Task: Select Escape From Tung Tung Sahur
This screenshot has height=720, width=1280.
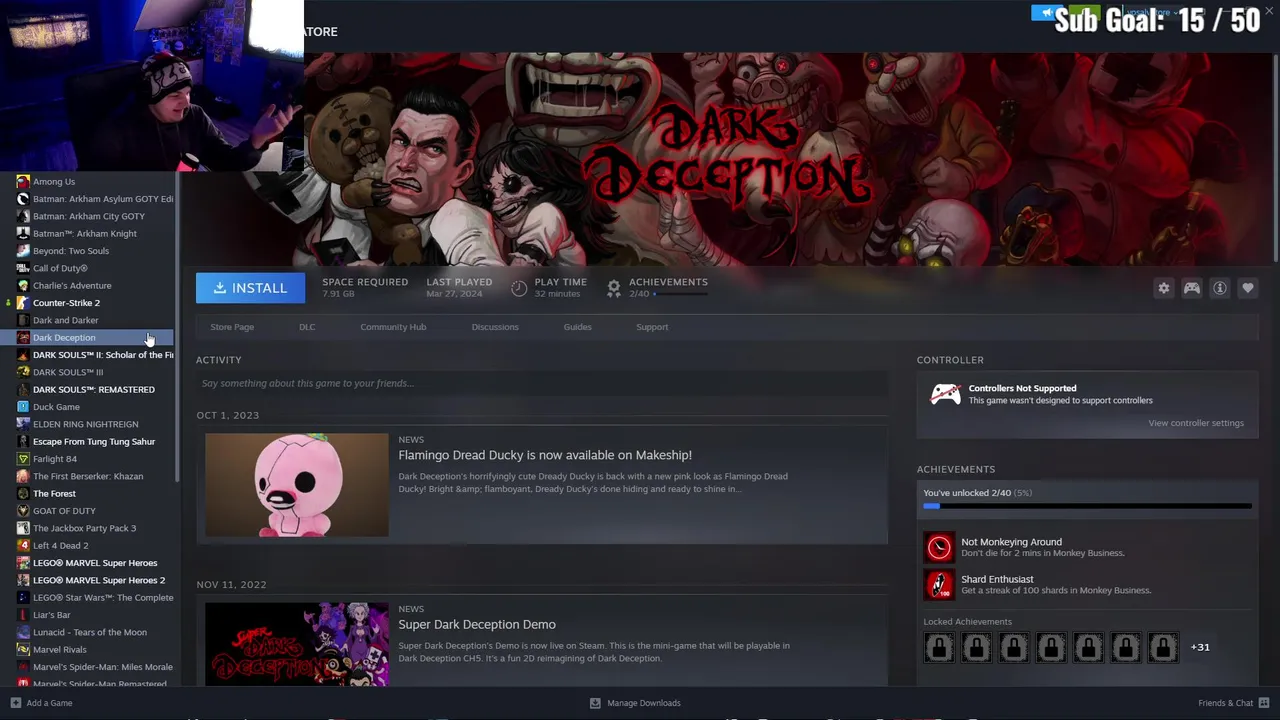Action: coord(94,442)
